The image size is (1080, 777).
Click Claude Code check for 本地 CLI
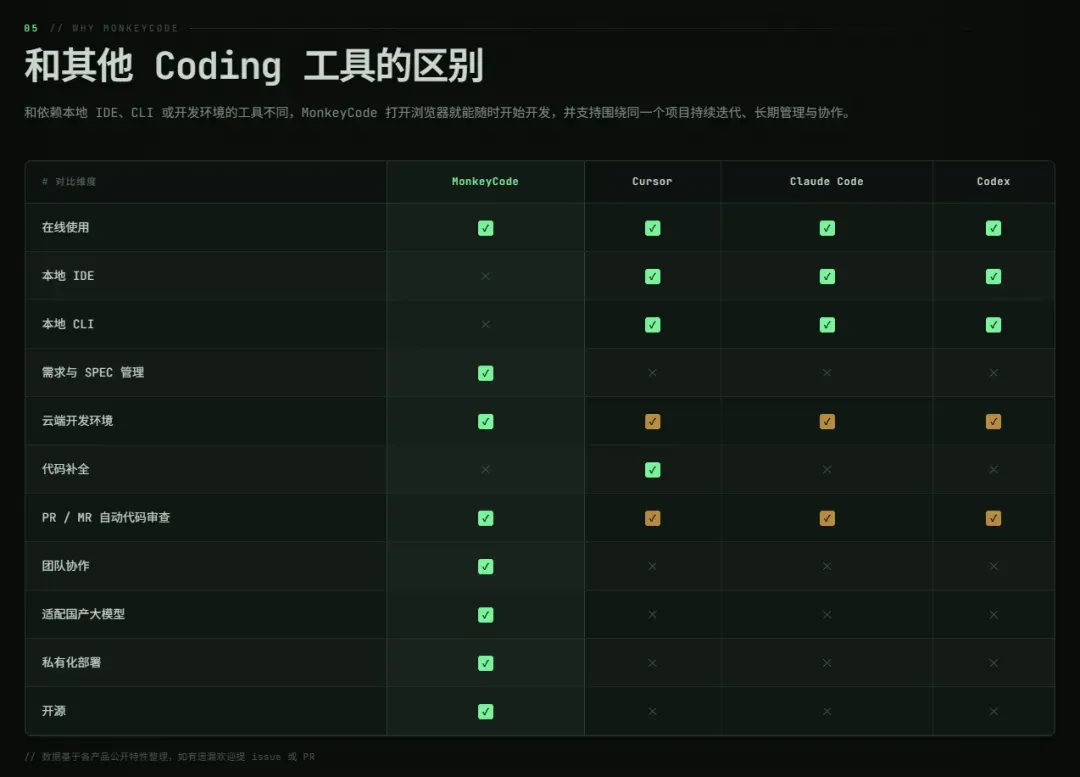click(827, 324)
